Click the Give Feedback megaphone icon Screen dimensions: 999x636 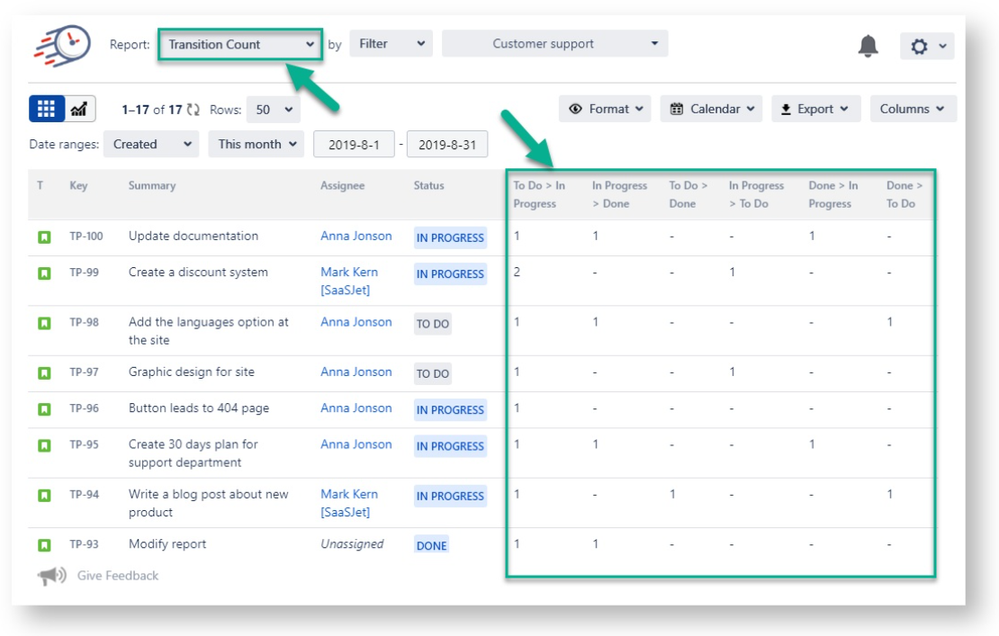pyautogui.click(x=52, y=576)
